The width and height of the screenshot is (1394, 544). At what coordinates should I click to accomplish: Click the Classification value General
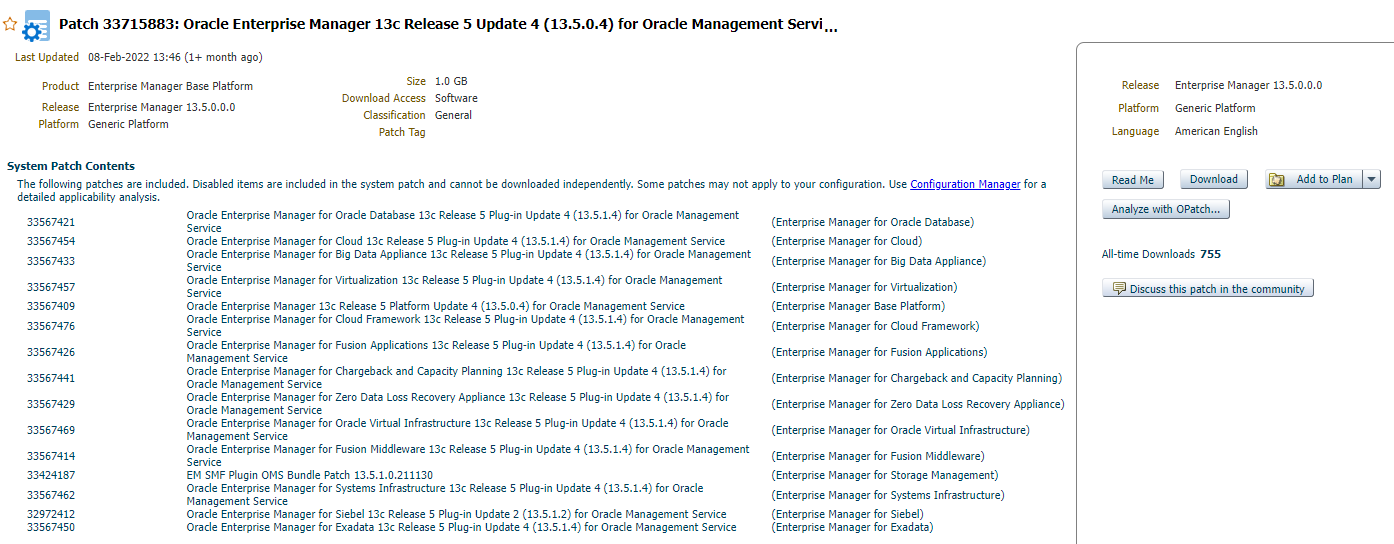pyautogui.click(x=453, y=115)
